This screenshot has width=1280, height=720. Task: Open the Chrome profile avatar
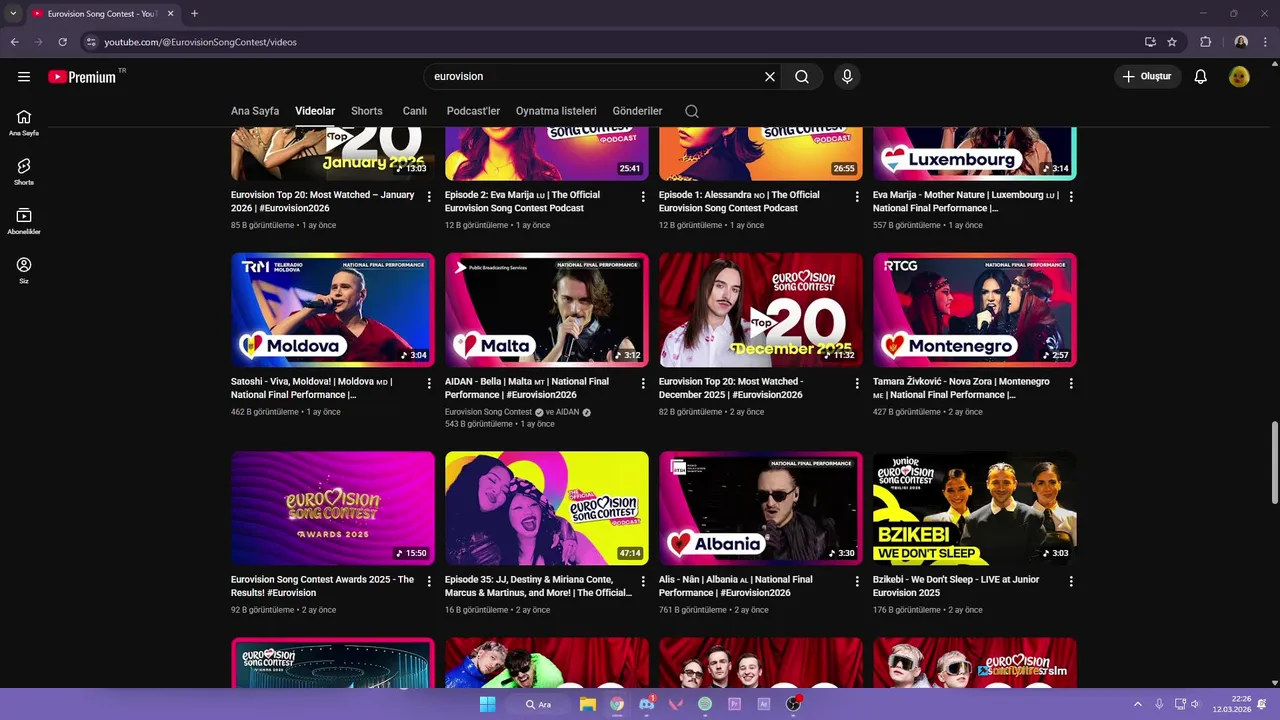(1241, 42)
